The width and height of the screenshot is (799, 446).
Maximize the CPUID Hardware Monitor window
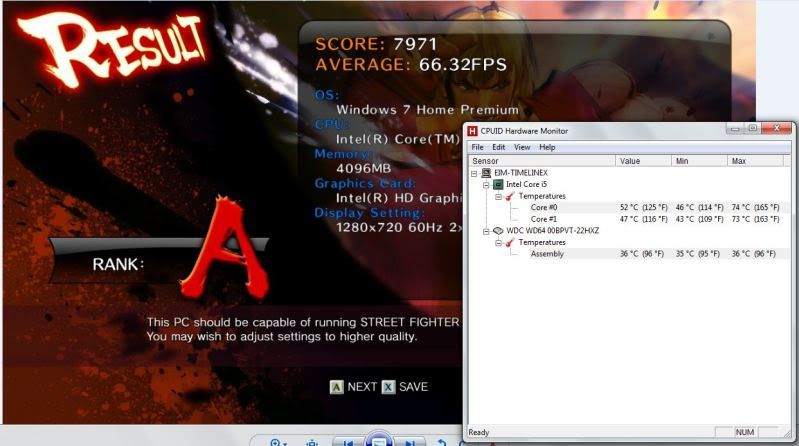752,128
